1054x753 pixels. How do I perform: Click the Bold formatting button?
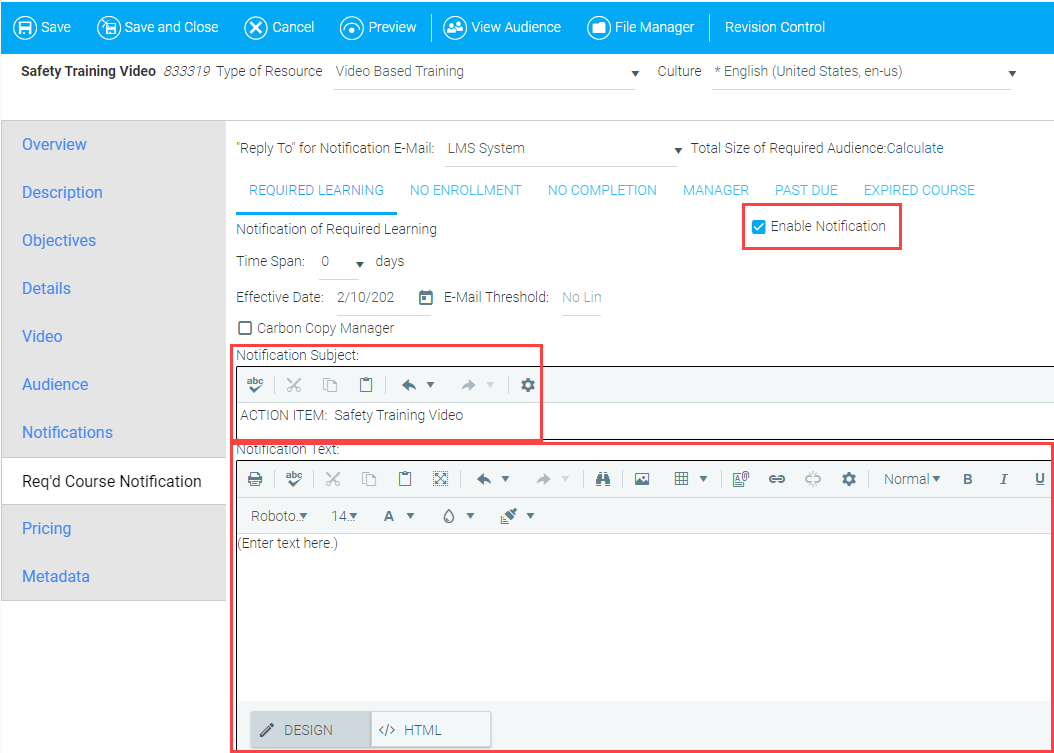pos(968,479)
